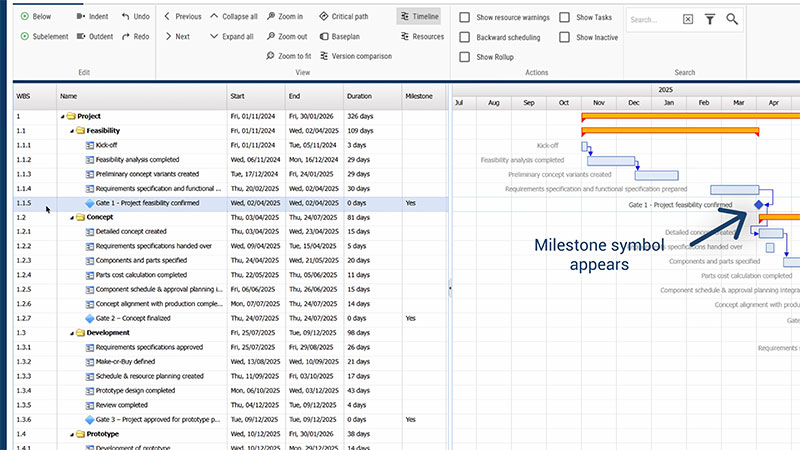The width and height of the screenshot is (800, 450).
Task: Click the Feasibility analysis completed Gantt bar
Action: coord(611,161)
